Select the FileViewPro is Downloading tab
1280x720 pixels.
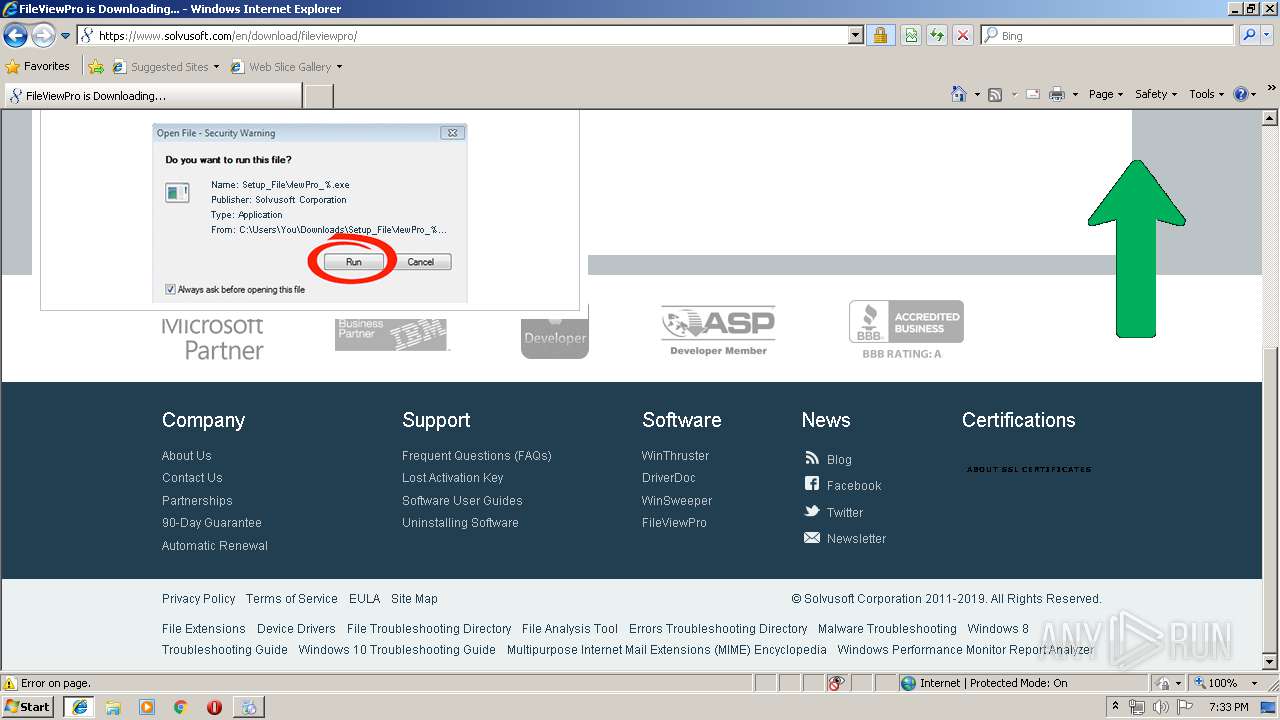pyautogui.click(x=152, y=96)
